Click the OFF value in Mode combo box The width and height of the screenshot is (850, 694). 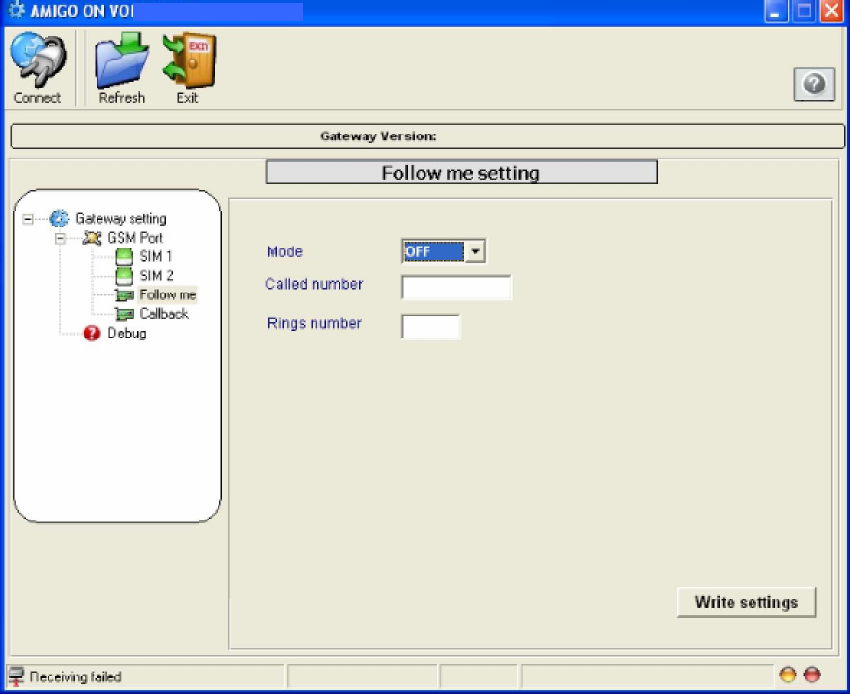click(433, 251)
